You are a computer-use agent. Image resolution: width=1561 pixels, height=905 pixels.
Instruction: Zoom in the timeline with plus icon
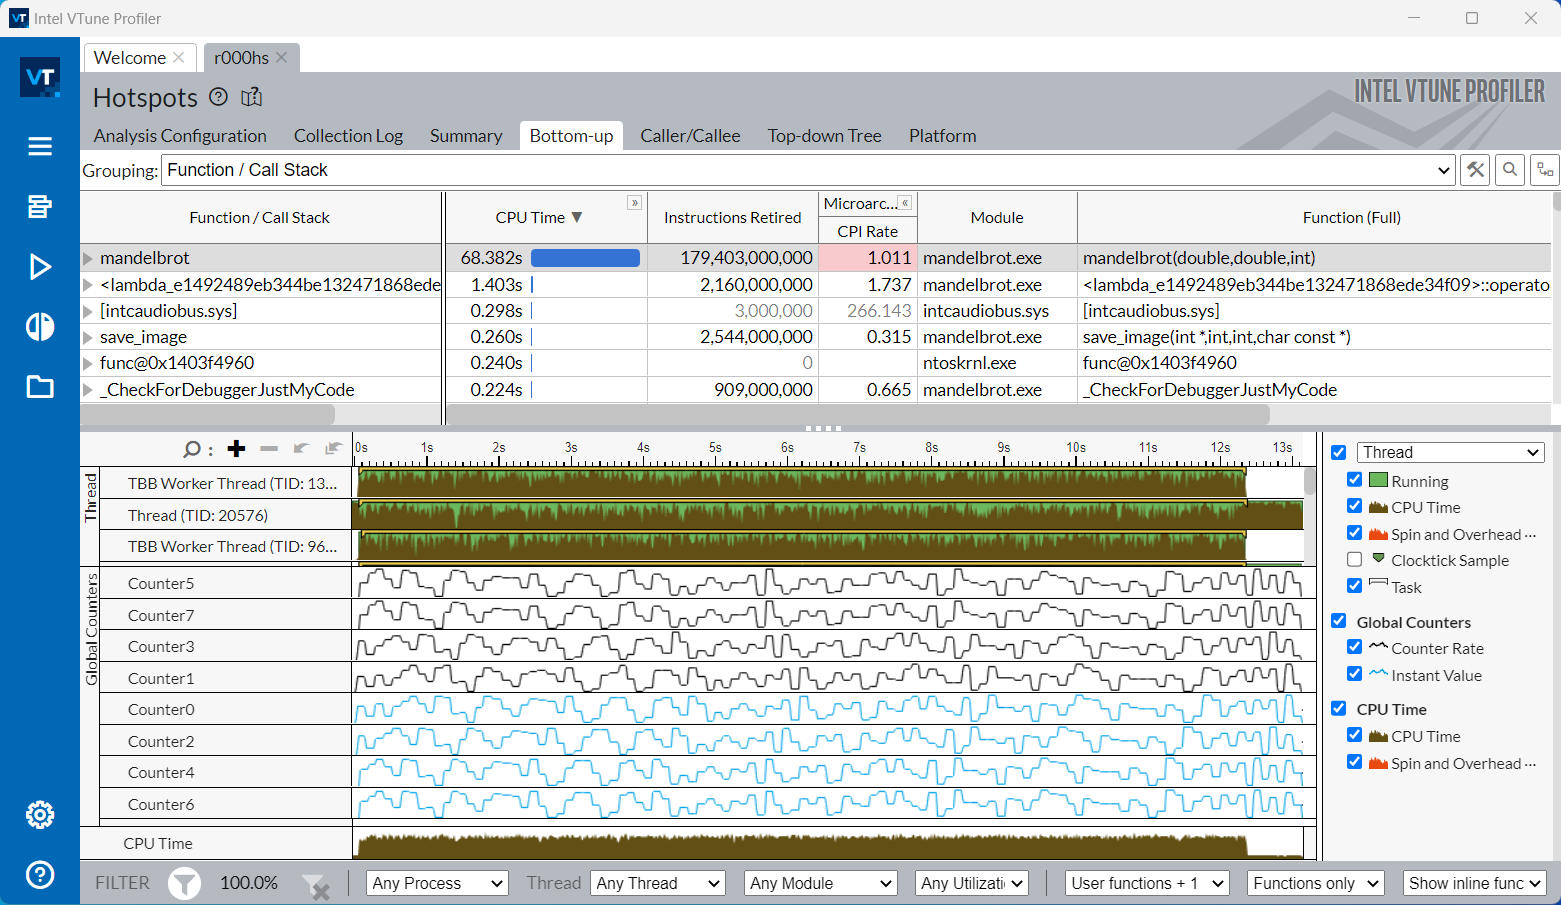click(236, 449)
